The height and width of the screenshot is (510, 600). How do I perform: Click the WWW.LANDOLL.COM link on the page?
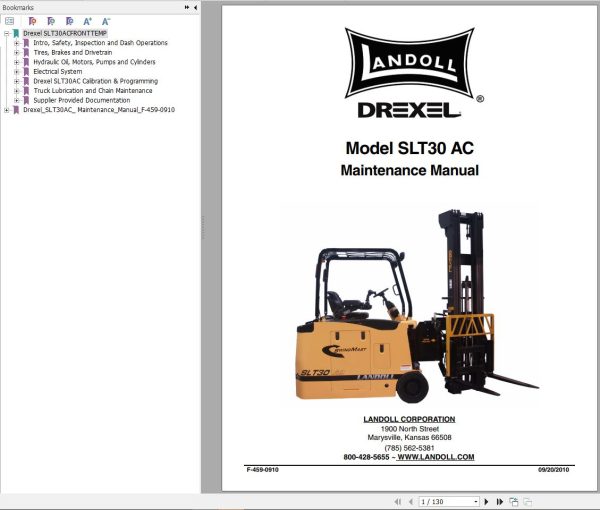(436, 457)
